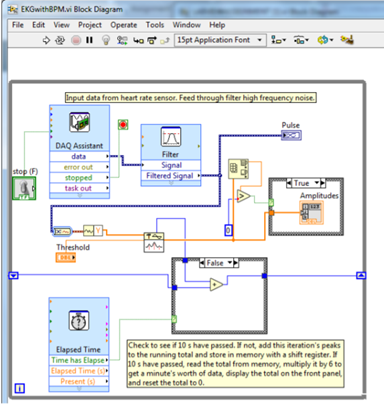Screen dimensions: 384x405
Task: Select the DAQ Assistant express VI icon
Action: pyautogui.click(x=79, y=122)
